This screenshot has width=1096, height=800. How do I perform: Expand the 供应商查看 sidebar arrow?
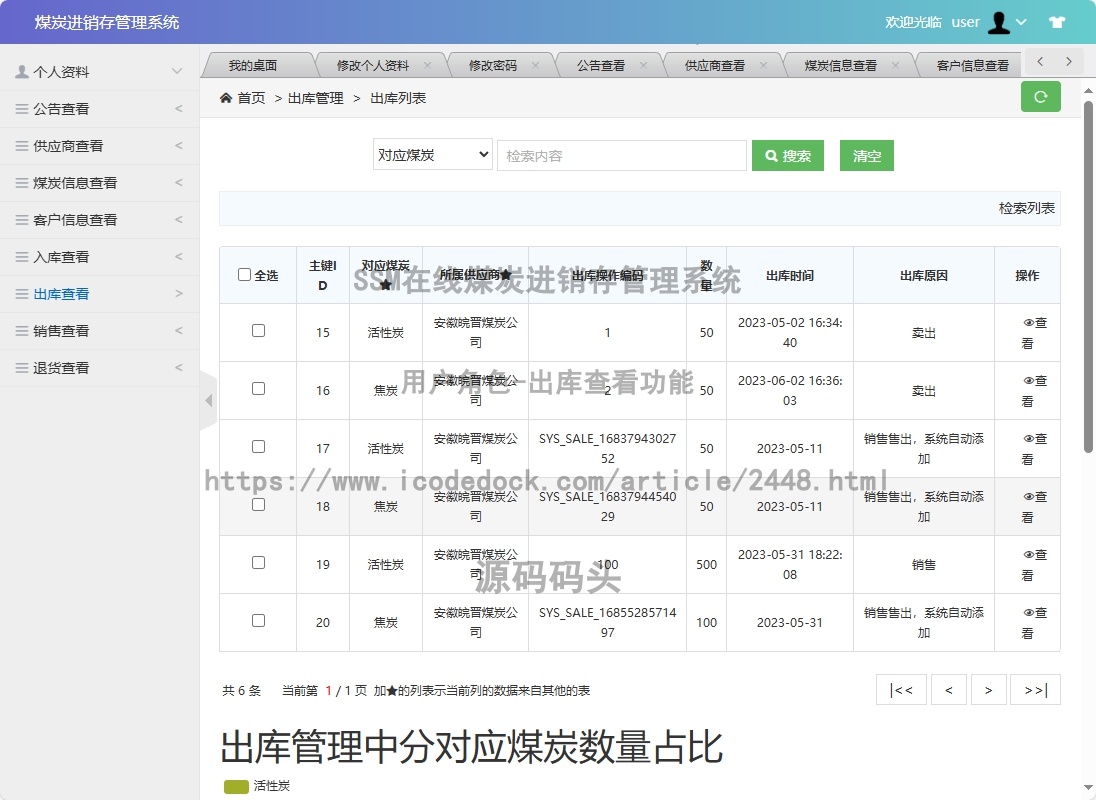coord(179,145)
